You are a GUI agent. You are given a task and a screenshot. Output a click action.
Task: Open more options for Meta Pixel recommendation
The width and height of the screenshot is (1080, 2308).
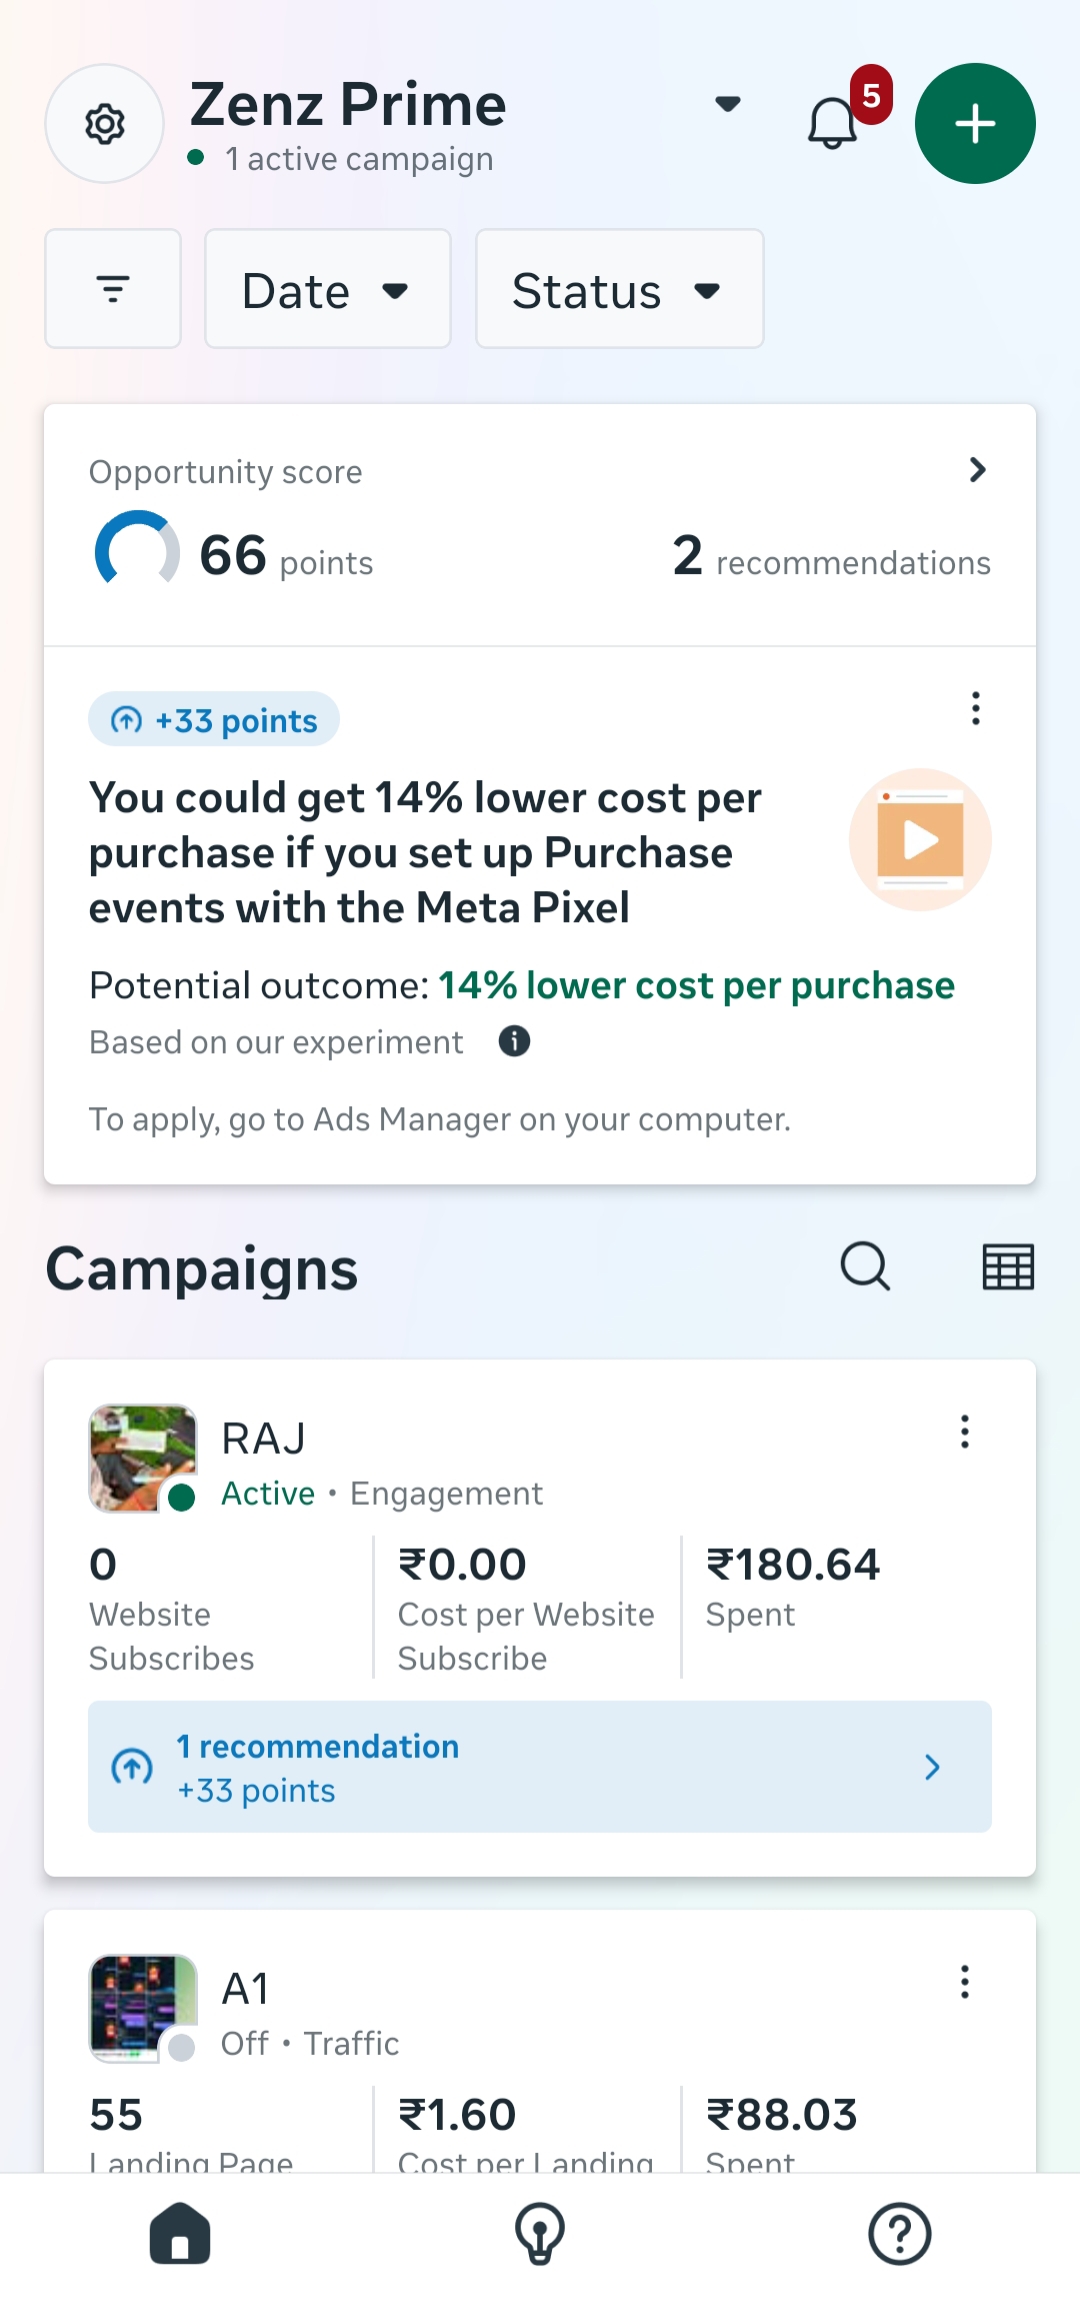tap(976, 708)
